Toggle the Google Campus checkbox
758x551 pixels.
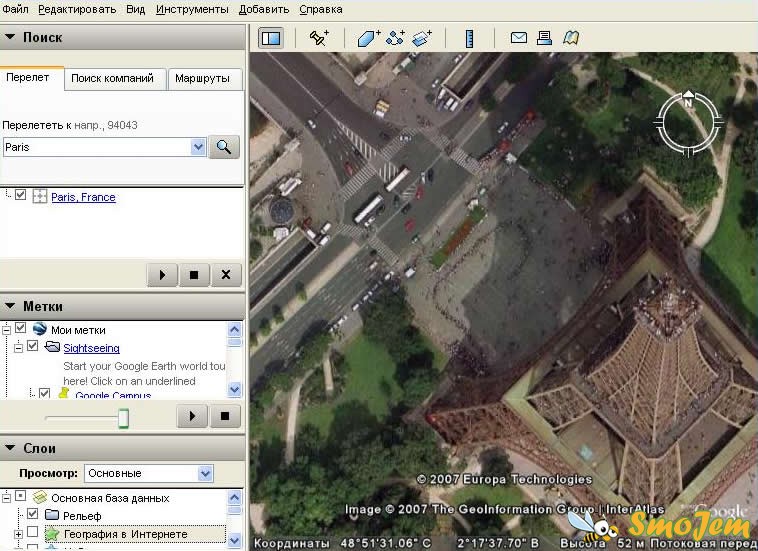pyautogui.click(x=44, y=393)
